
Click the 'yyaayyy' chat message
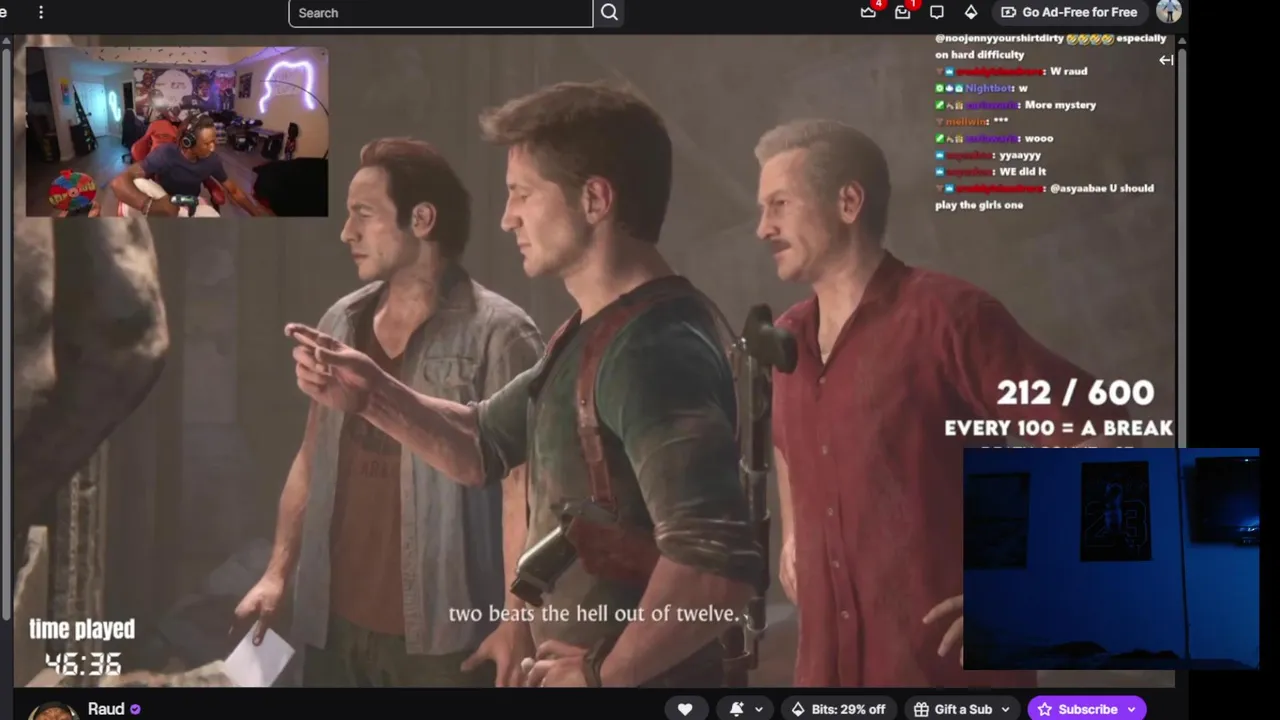coord(1020,155)
